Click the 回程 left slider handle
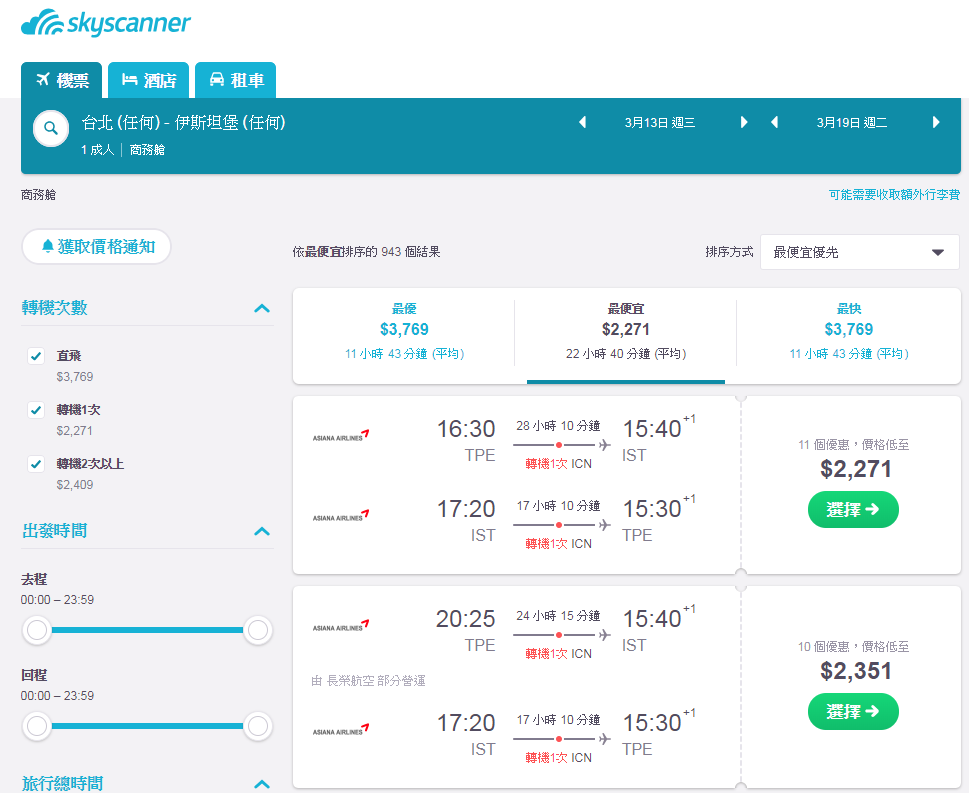The height and width of the screenshot is (793, 969). tap(37, 726)
